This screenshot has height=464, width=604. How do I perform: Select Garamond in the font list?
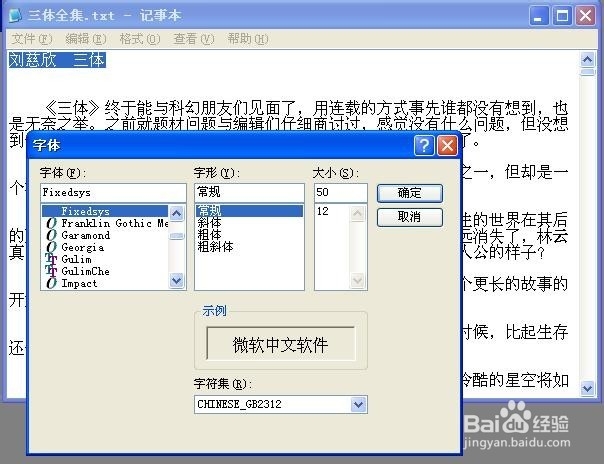click(105, 235)
